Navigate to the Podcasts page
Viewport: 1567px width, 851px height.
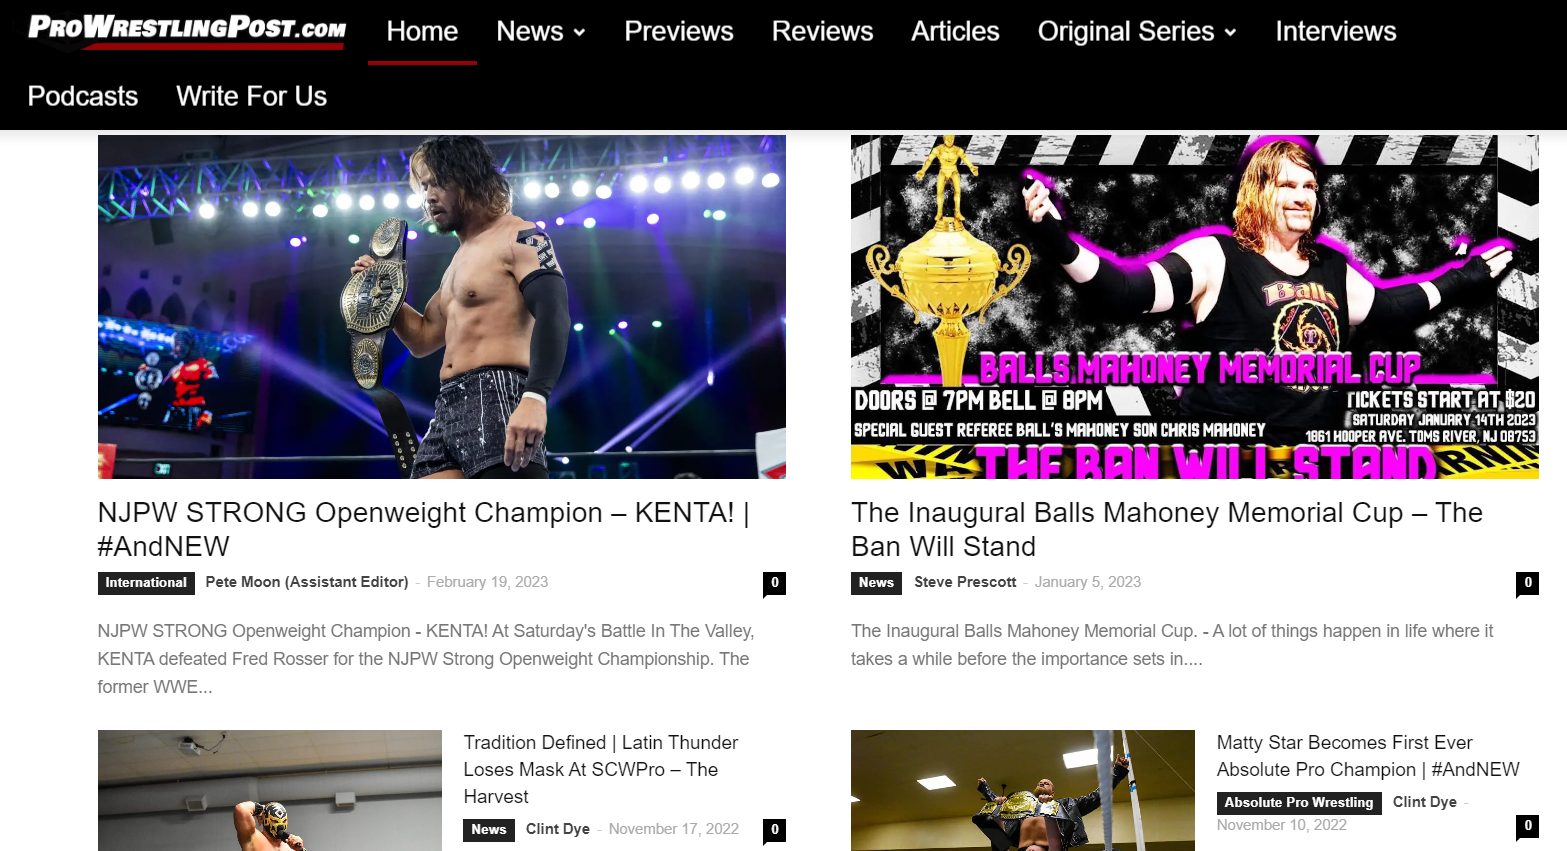[83, 97]
